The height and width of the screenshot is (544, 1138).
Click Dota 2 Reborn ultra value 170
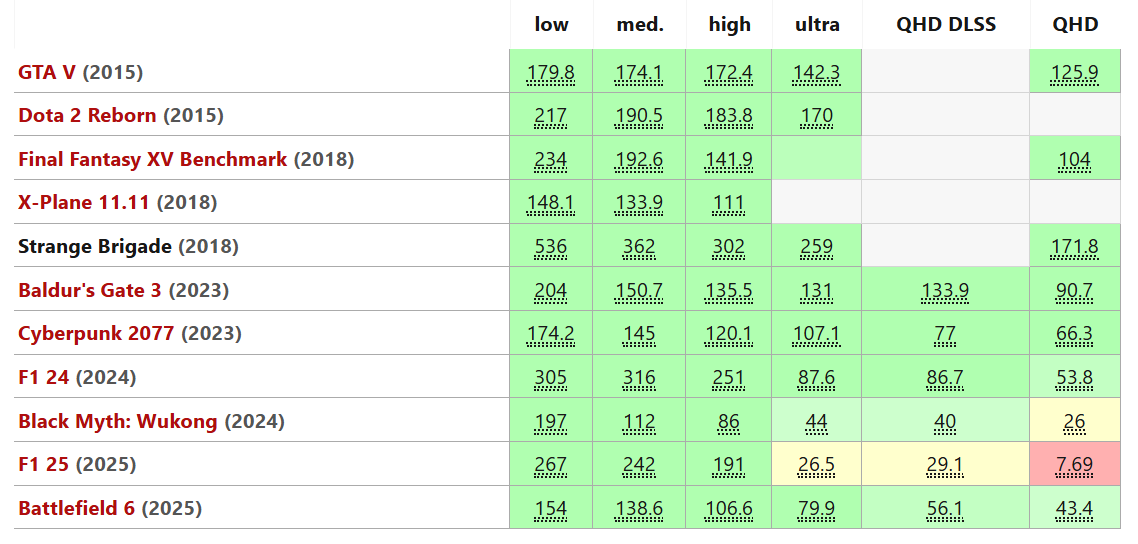pyautogui.click(x=817, y=116)
